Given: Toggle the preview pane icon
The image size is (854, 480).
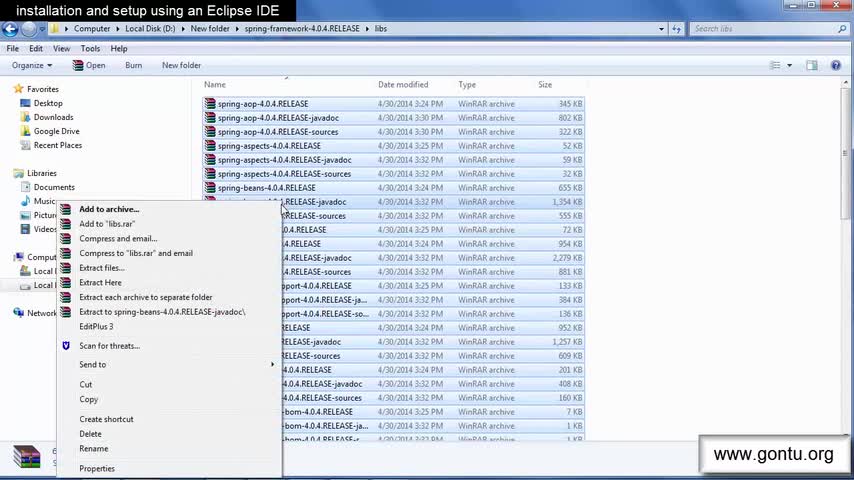Looking at the screenshot, I should coord(812,65).
